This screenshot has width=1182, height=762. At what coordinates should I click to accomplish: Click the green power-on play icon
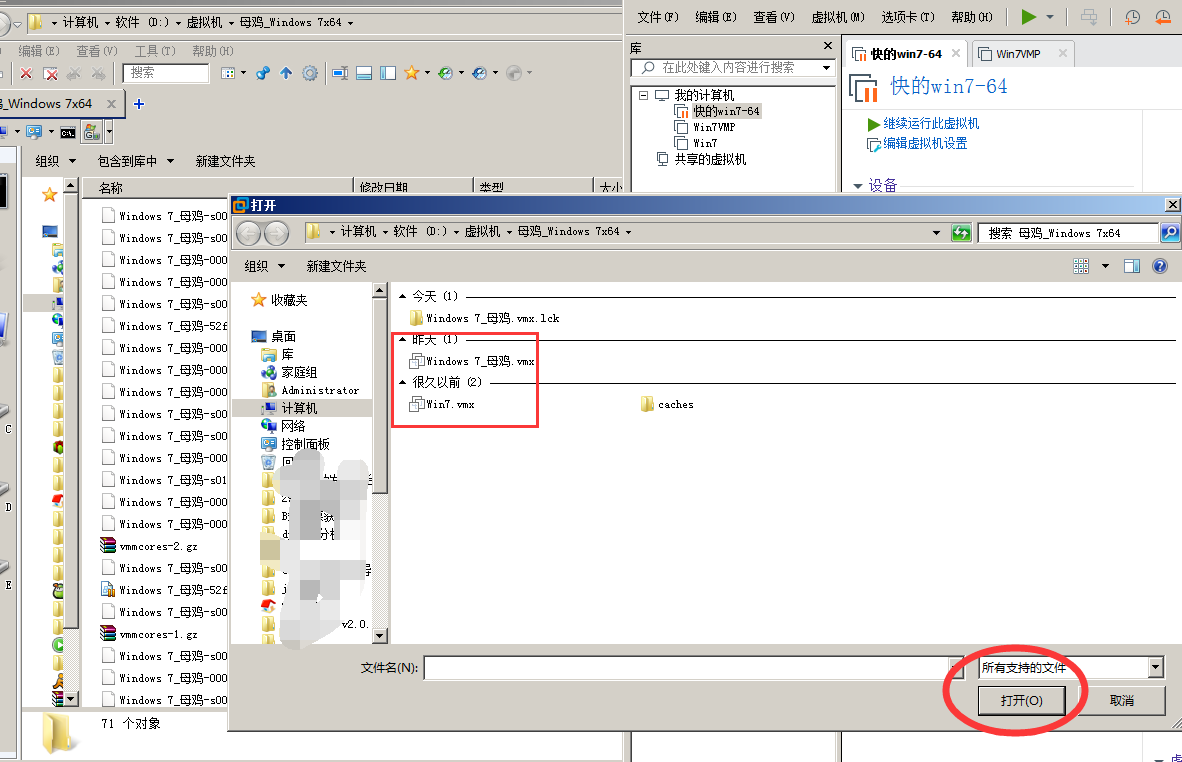pos(1029,17)
